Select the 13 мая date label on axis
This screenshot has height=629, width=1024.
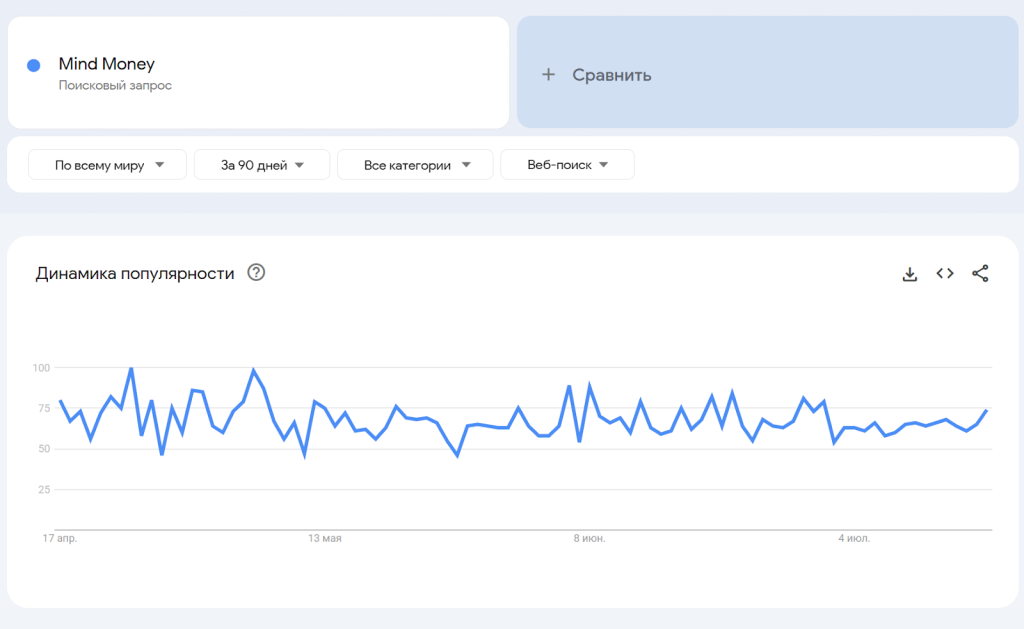pos(325,539)
